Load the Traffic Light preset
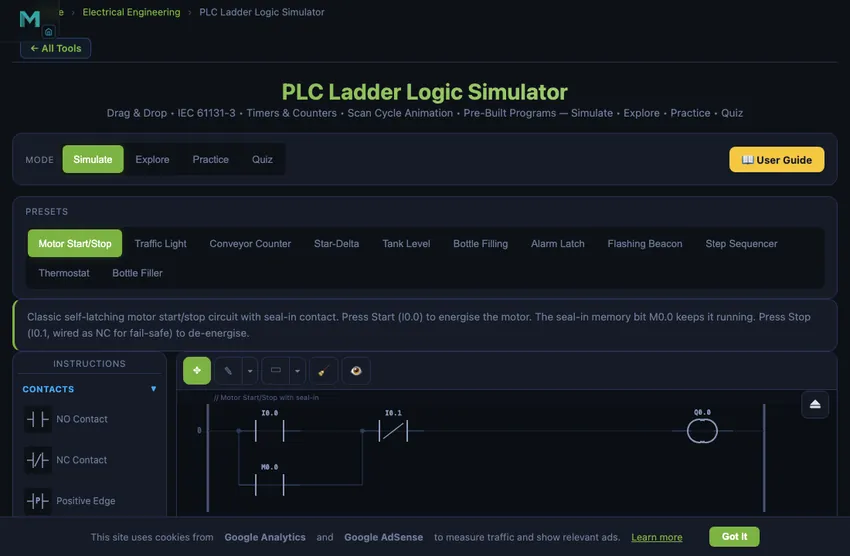850x556 pixels. pyautogui.click(x=160, y=243)
